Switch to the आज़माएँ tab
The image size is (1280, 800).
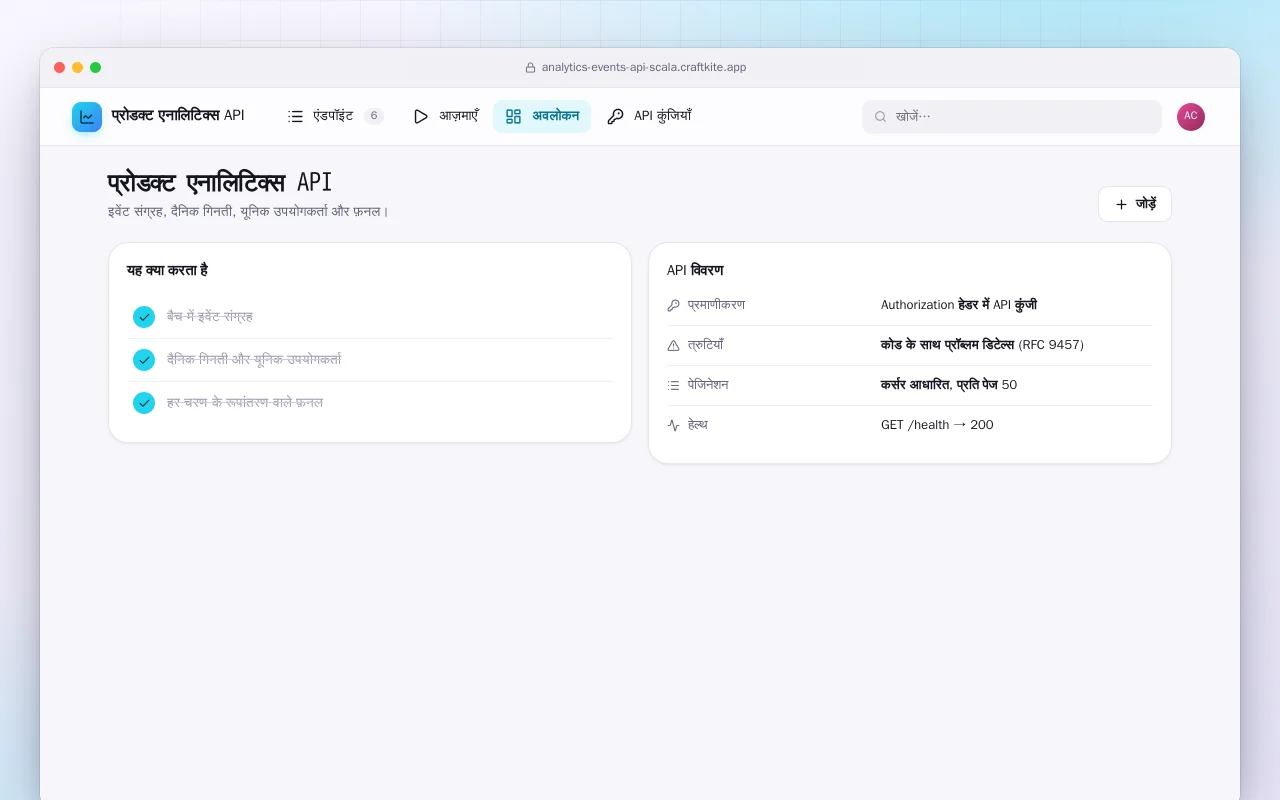446,116
